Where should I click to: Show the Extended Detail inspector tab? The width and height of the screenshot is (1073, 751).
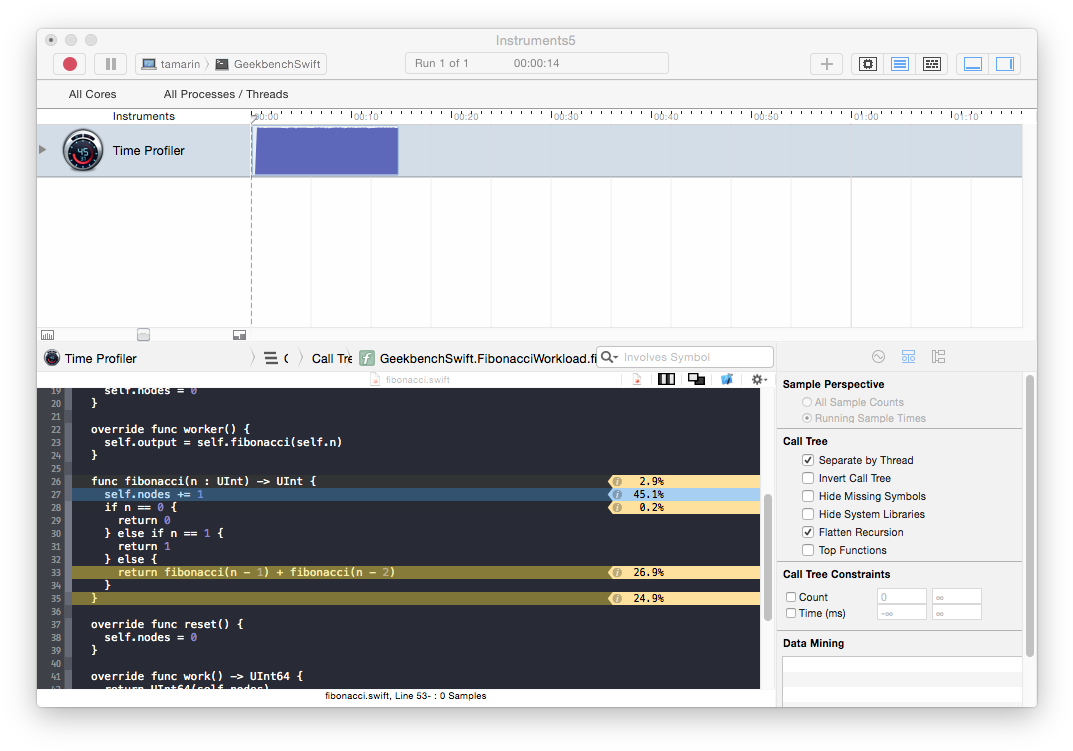pos(938,357)
